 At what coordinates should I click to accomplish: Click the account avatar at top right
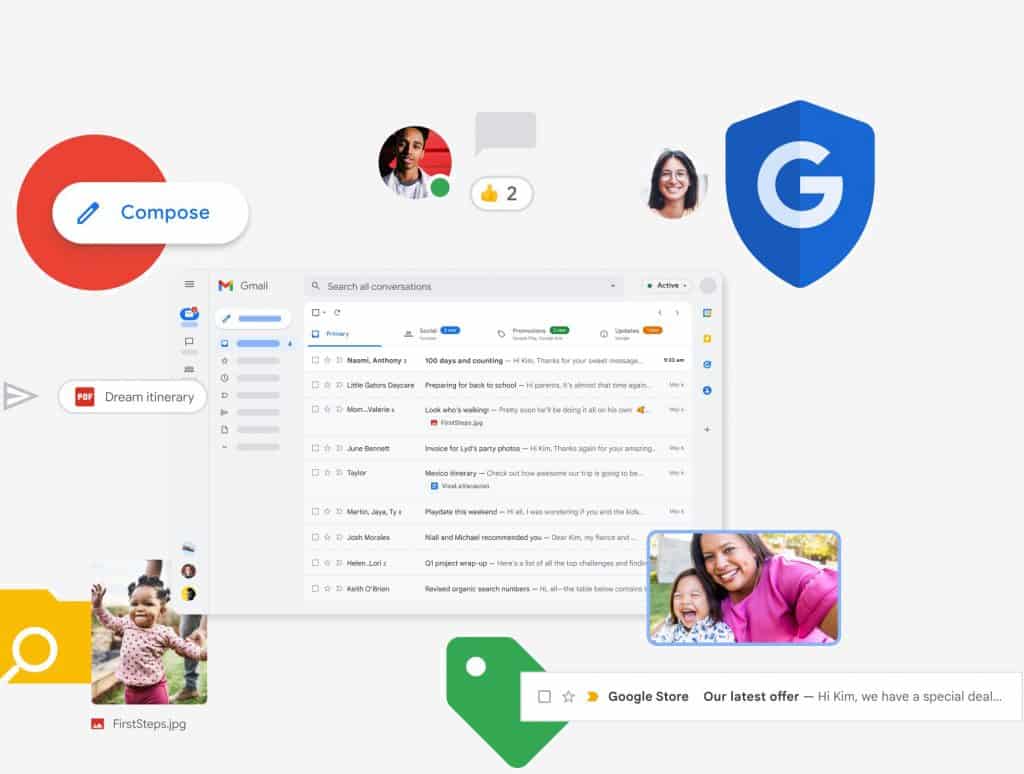tap(707, 285)
